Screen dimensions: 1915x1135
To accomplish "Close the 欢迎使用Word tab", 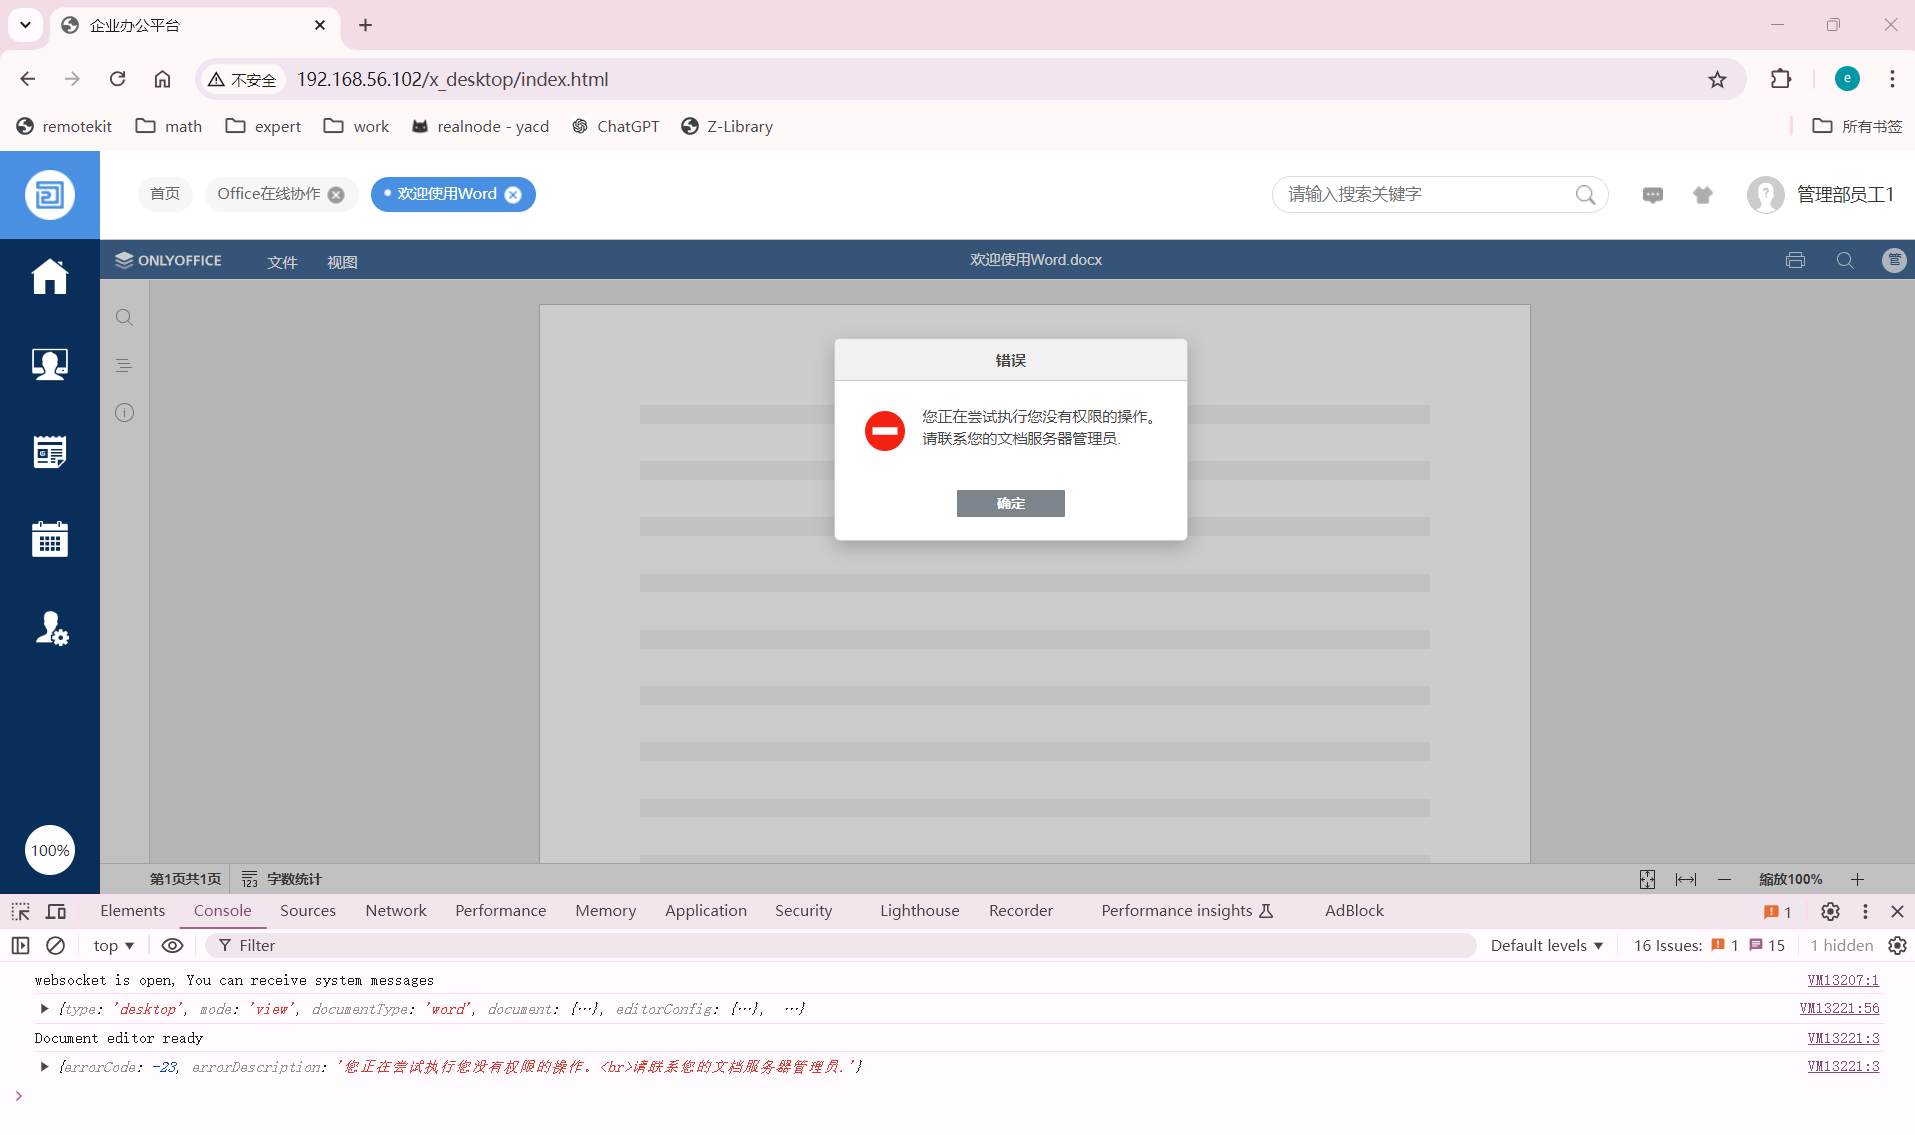I will 513,195.
